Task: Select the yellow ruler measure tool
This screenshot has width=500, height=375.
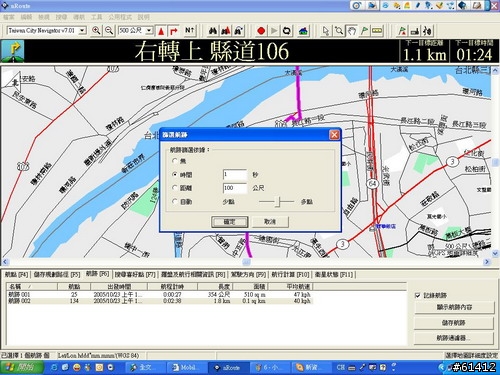Action: [x=377, y=31]
